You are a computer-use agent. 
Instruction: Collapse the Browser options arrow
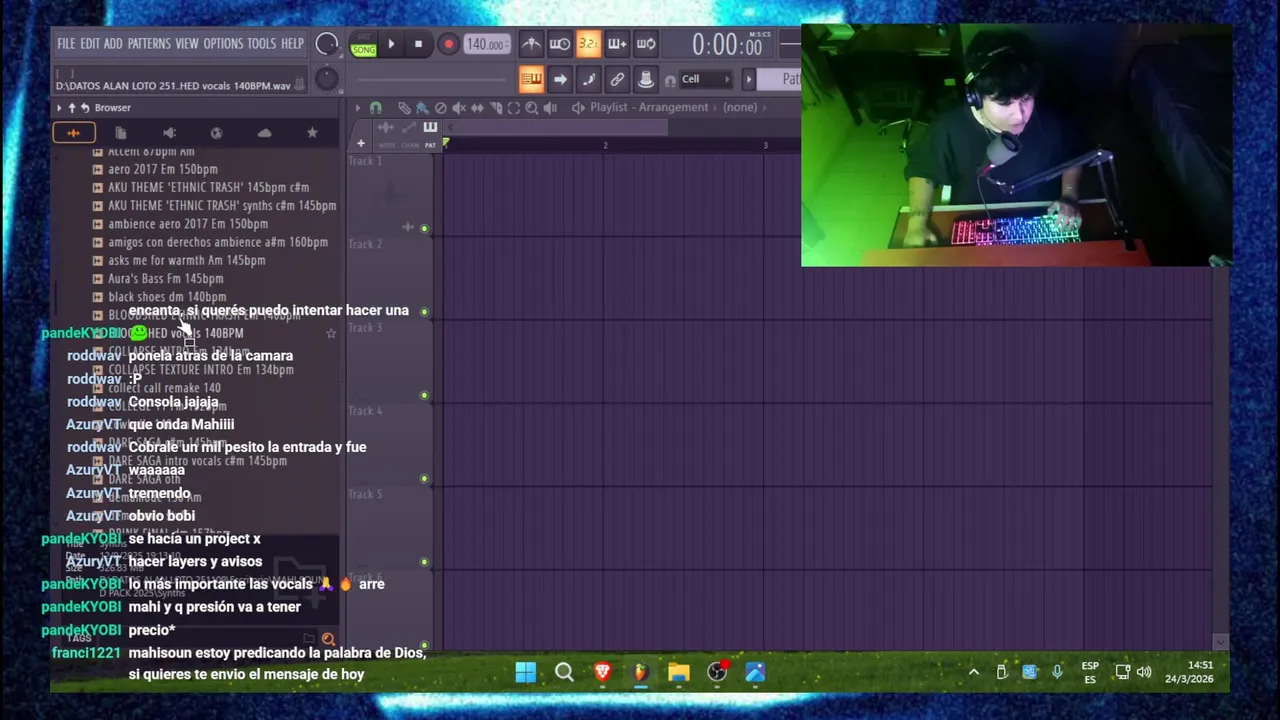pos(59,107)
